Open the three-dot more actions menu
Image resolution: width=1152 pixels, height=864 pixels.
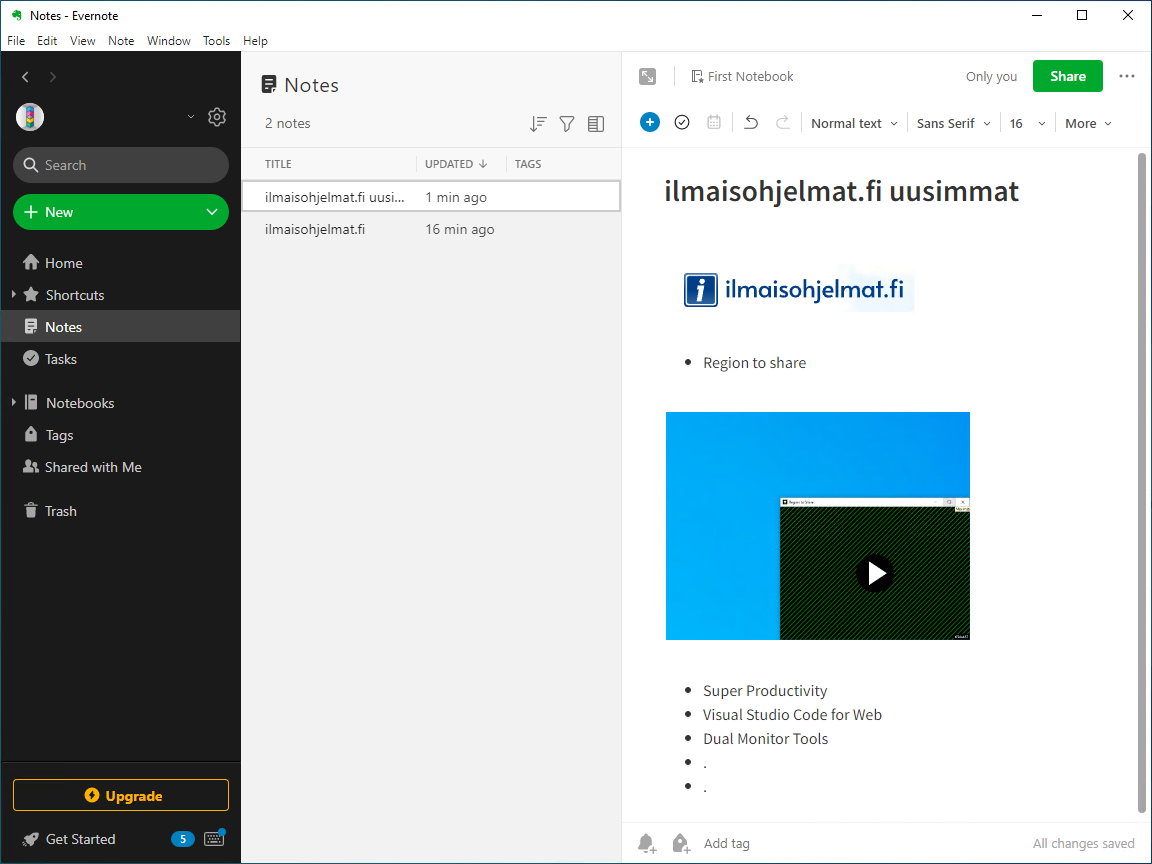click(1127, 76)
